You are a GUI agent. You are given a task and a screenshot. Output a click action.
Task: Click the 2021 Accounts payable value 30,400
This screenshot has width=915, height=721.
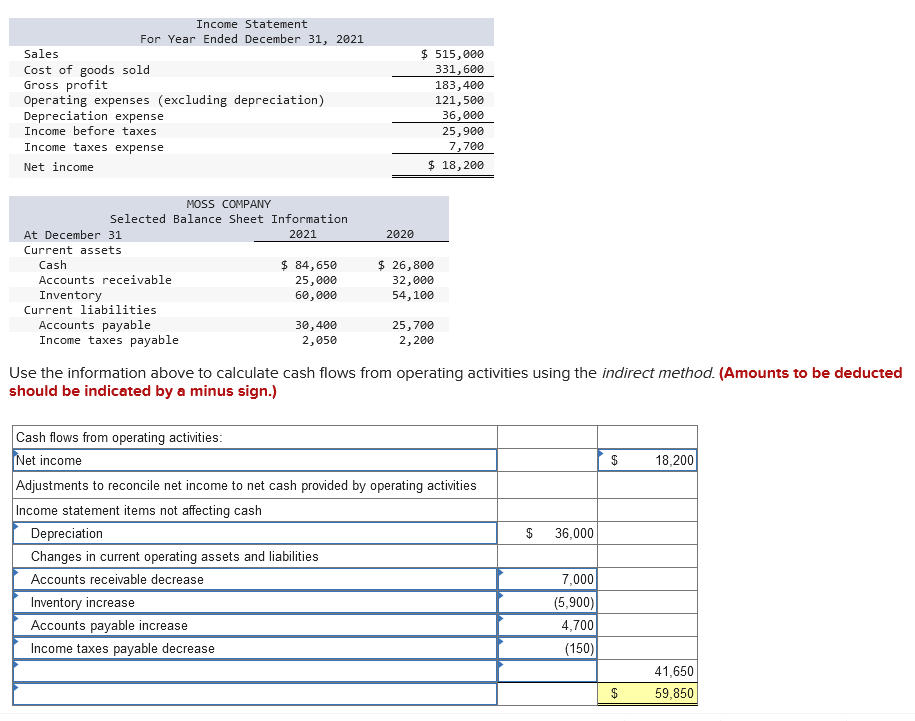(316, 325)
